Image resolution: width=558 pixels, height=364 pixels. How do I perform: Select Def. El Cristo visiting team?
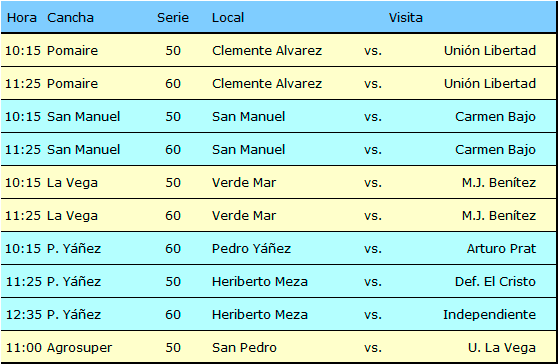[495, 281]
